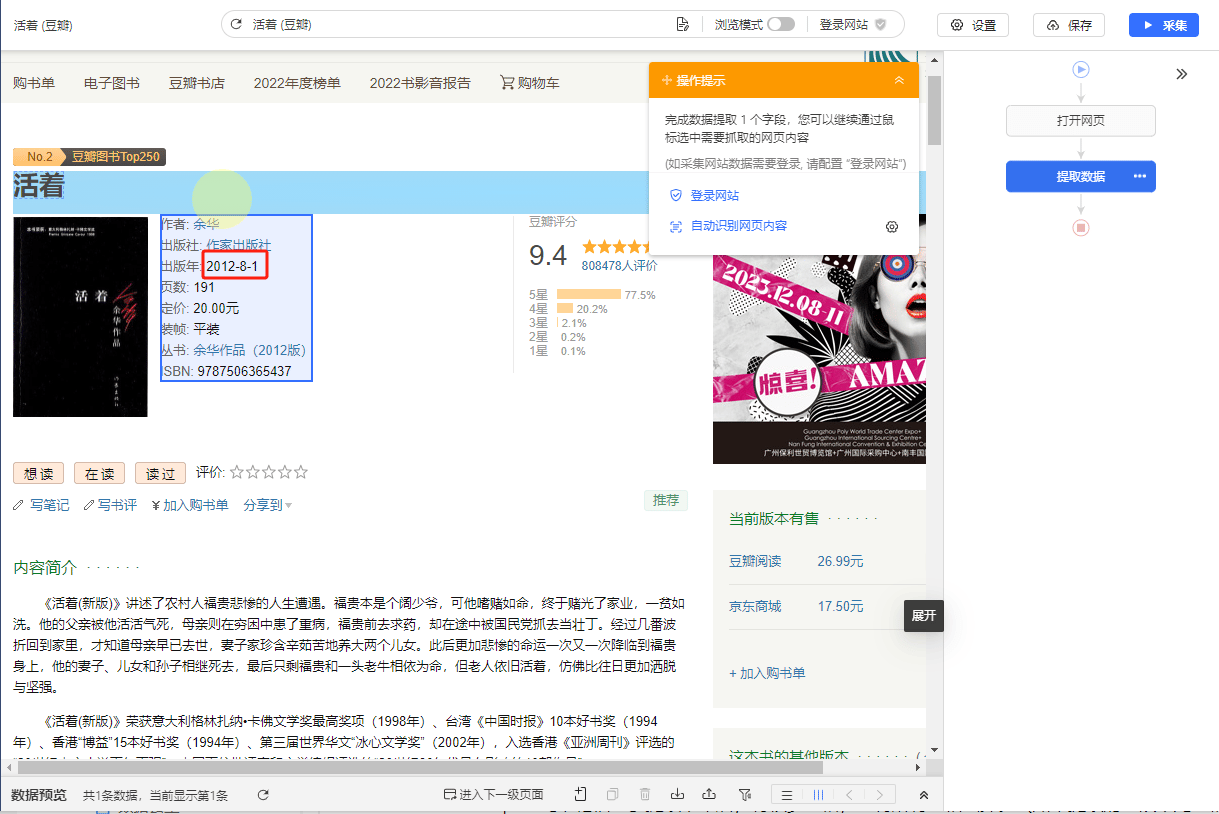Start collection with 采集 button
This screenshot has width=1219, height=814.
coord(1163,25)
